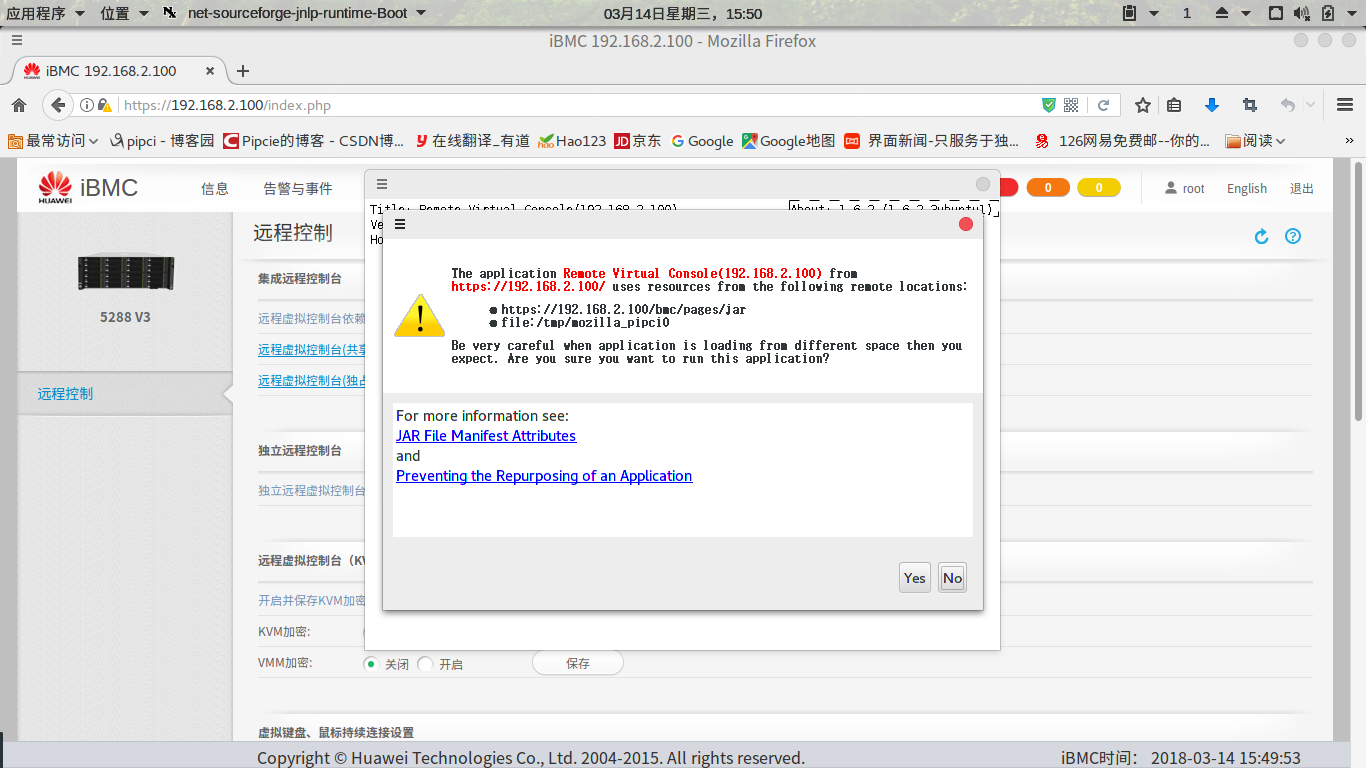This screenshot has height=768, width=1366.
Task: Open the Google地图 bookmark
Action: 788,141
